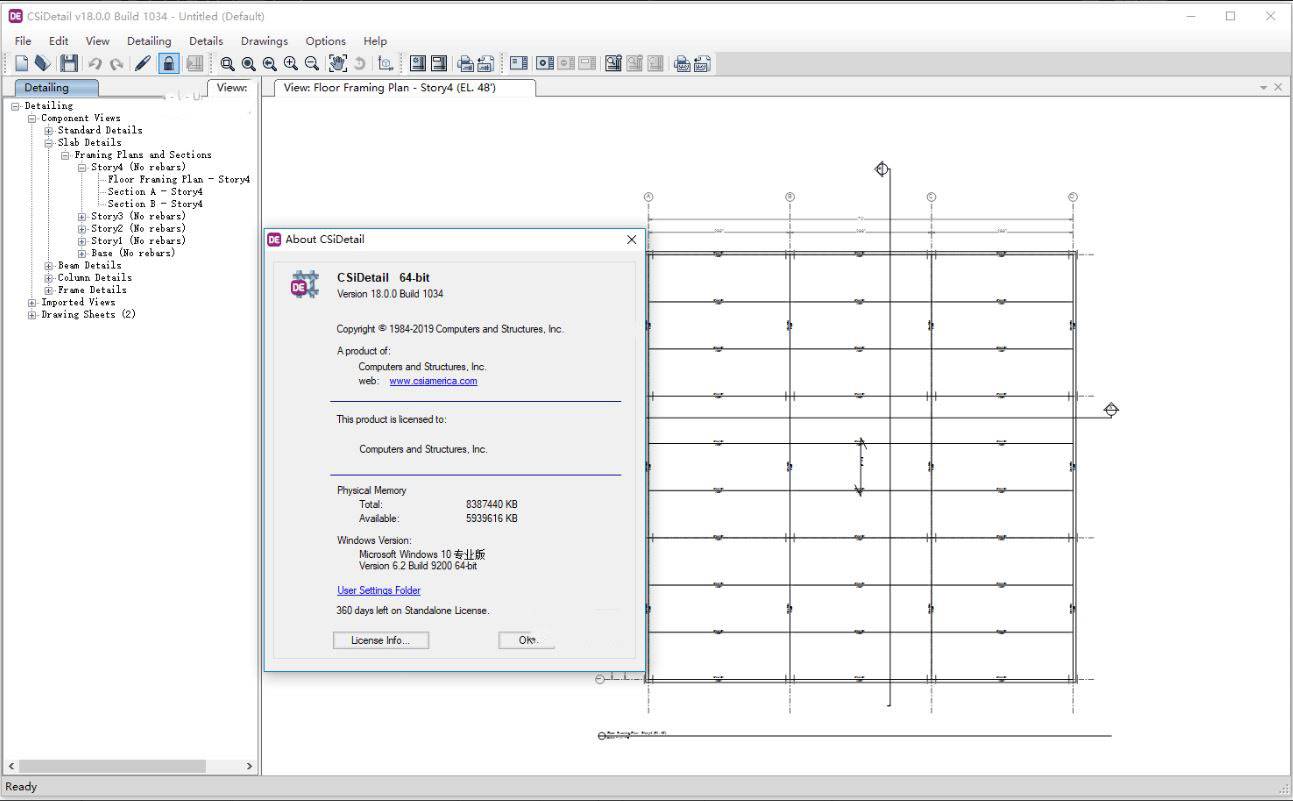Expand the Story3 (No rebars) node
1293x801 pixels.
82,216
